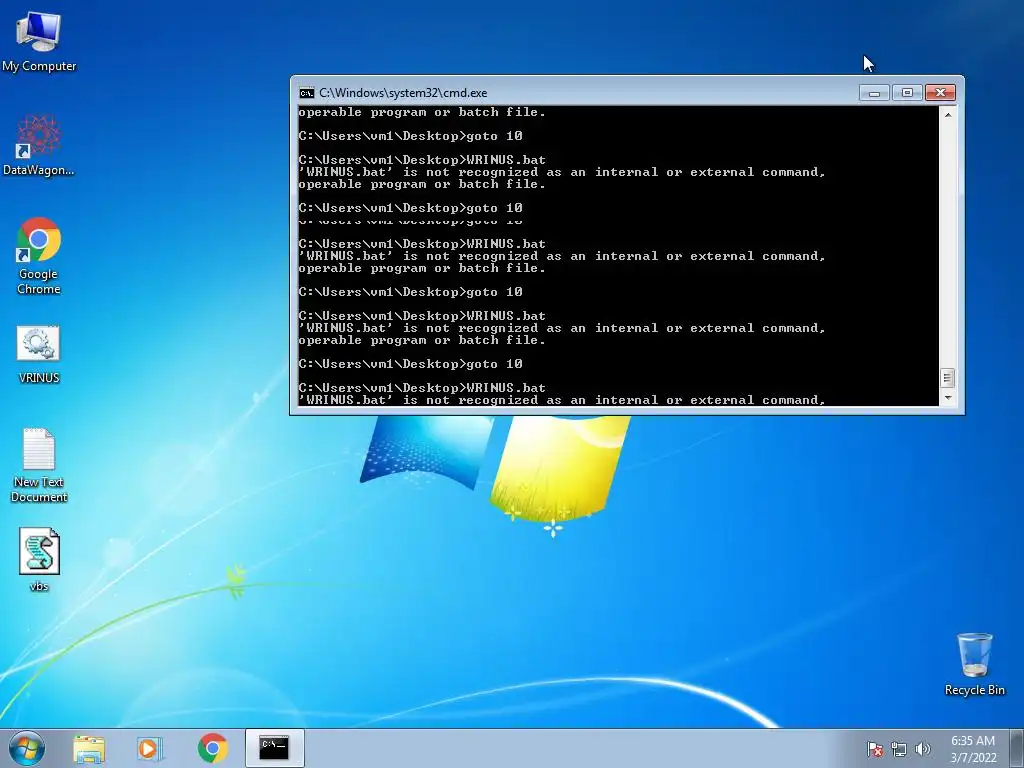
Task: Select the New Text Document icon
Action: click(x=39, y=465)
